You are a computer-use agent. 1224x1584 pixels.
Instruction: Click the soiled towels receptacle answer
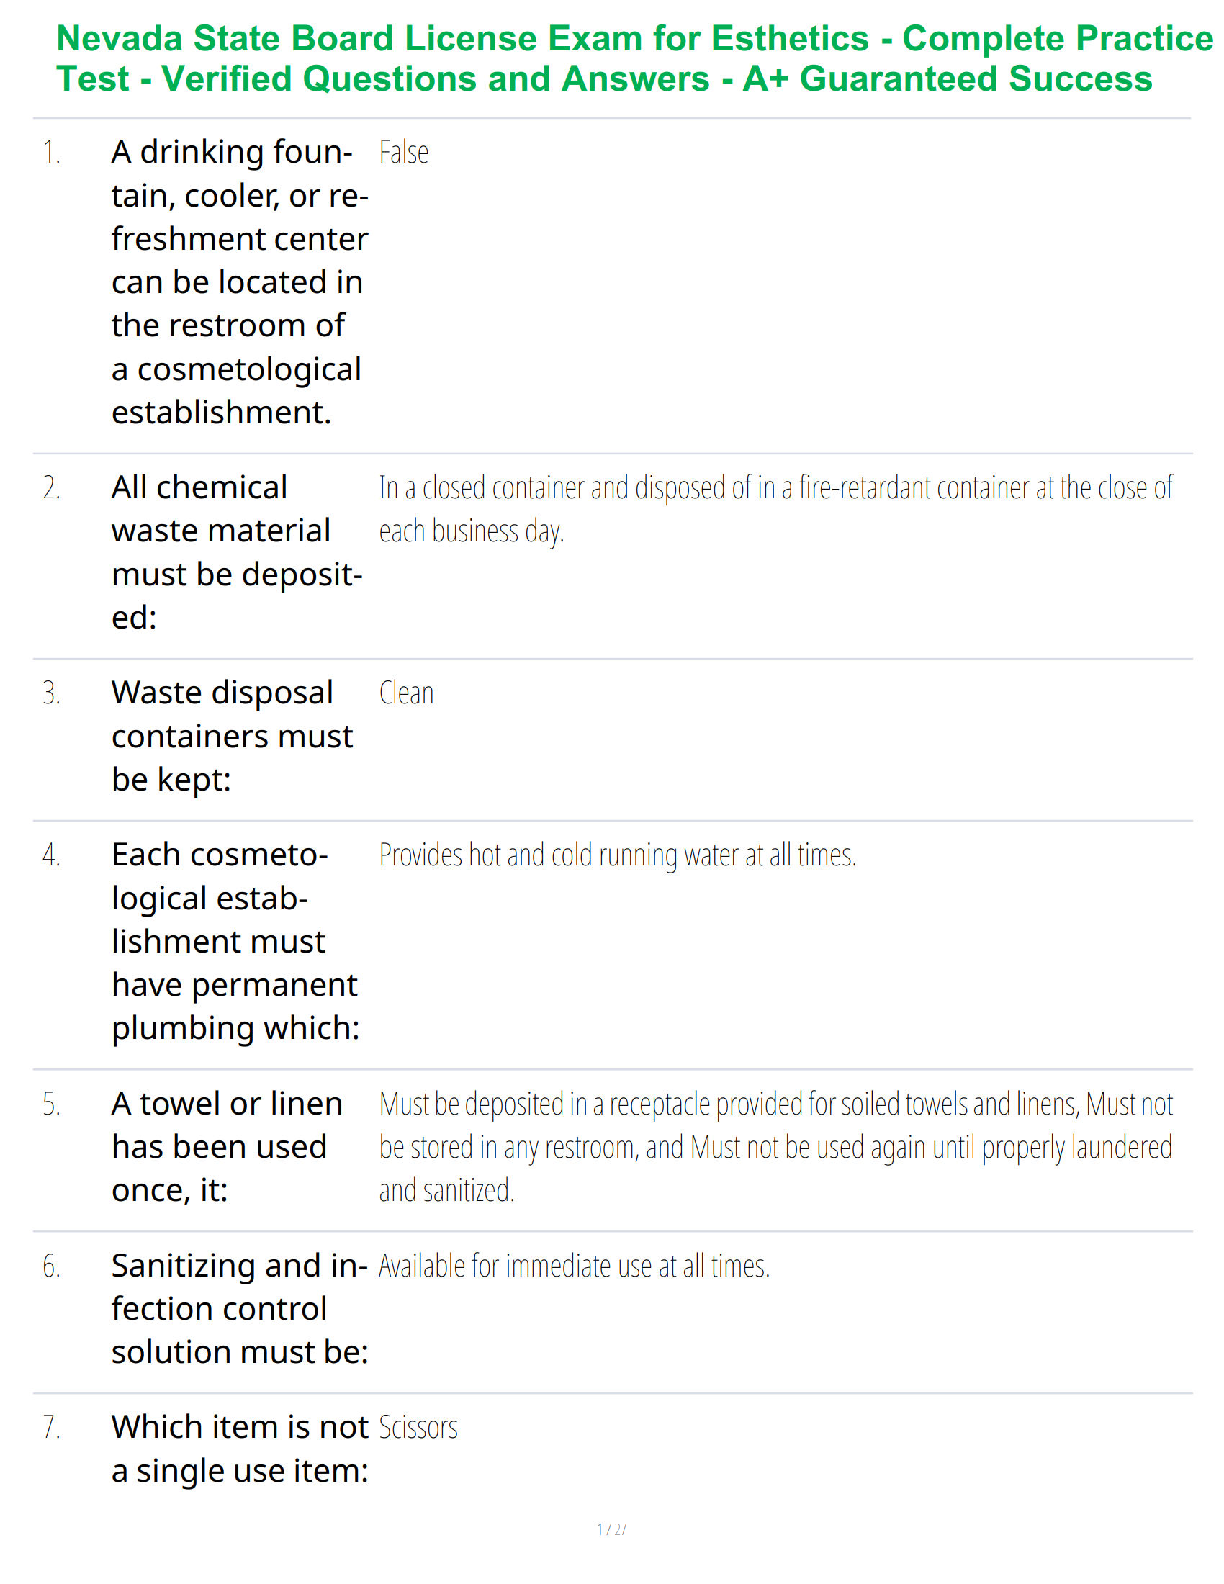(x=776, y=1147)
